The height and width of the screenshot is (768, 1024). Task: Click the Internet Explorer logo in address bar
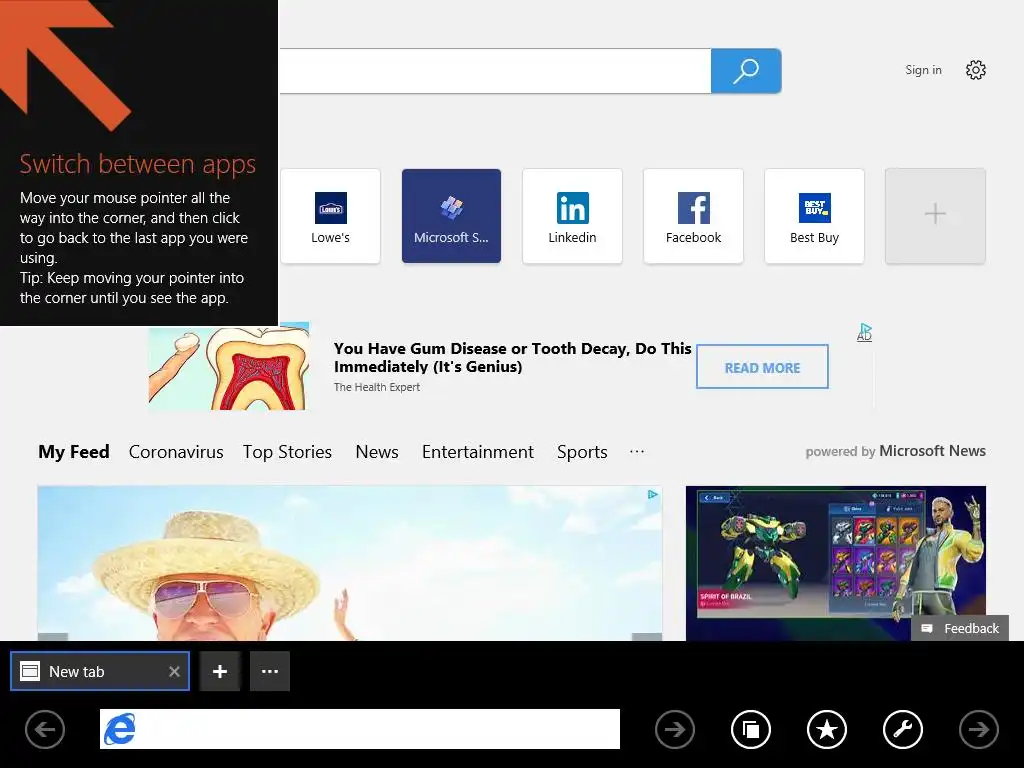120,729
